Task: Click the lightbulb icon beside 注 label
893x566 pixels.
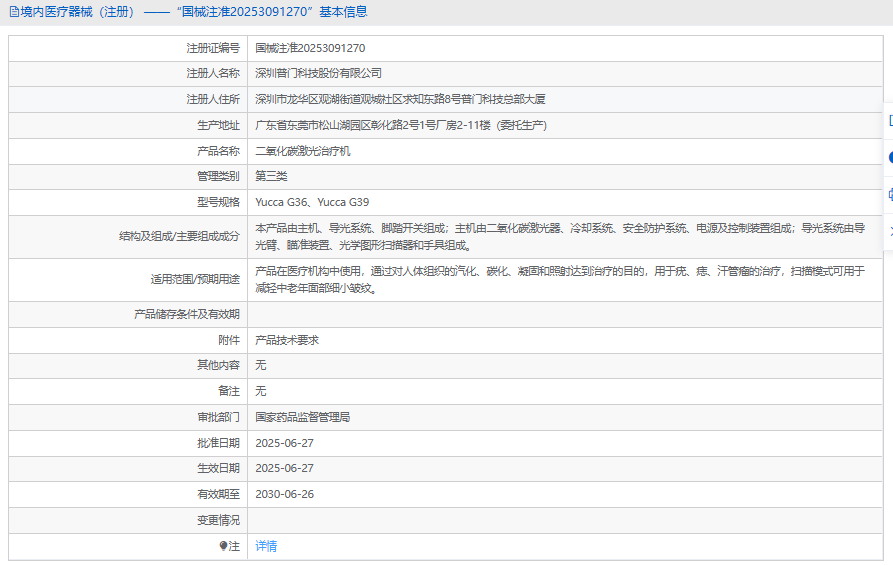Action: pos(223,546)
